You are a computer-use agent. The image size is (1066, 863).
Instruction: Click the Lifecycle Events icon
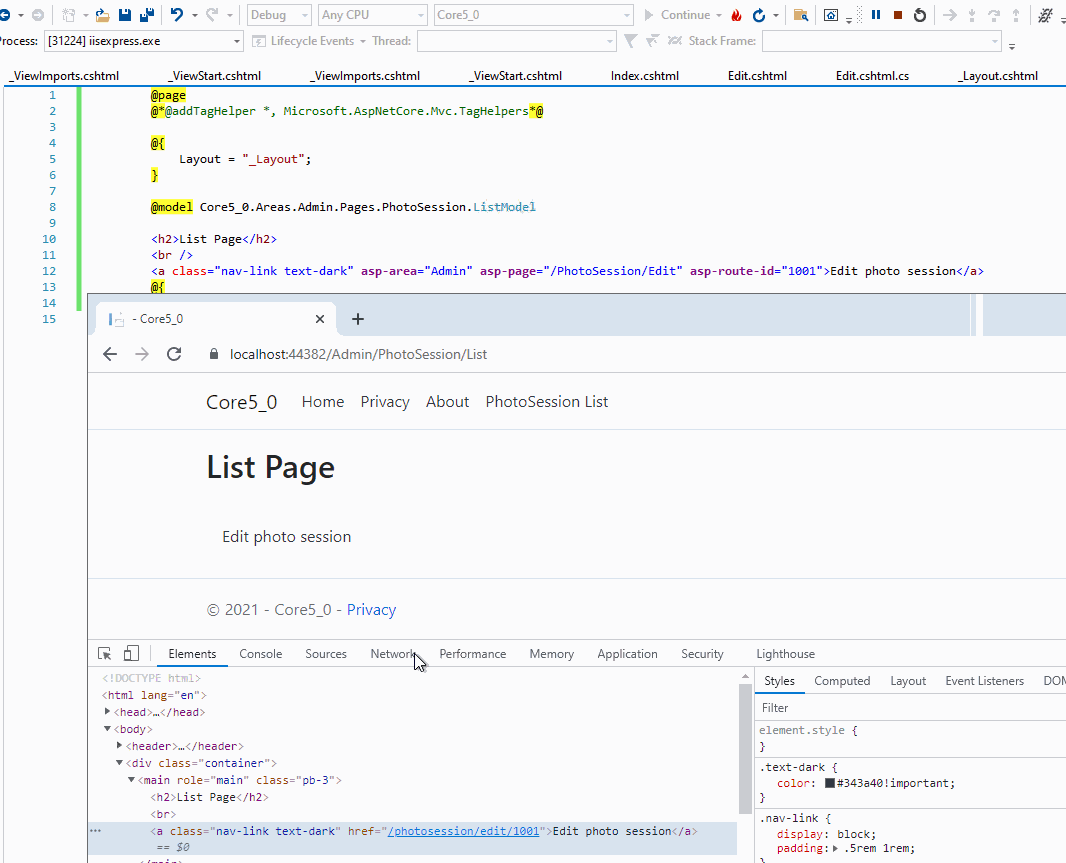tap(258, 41)
